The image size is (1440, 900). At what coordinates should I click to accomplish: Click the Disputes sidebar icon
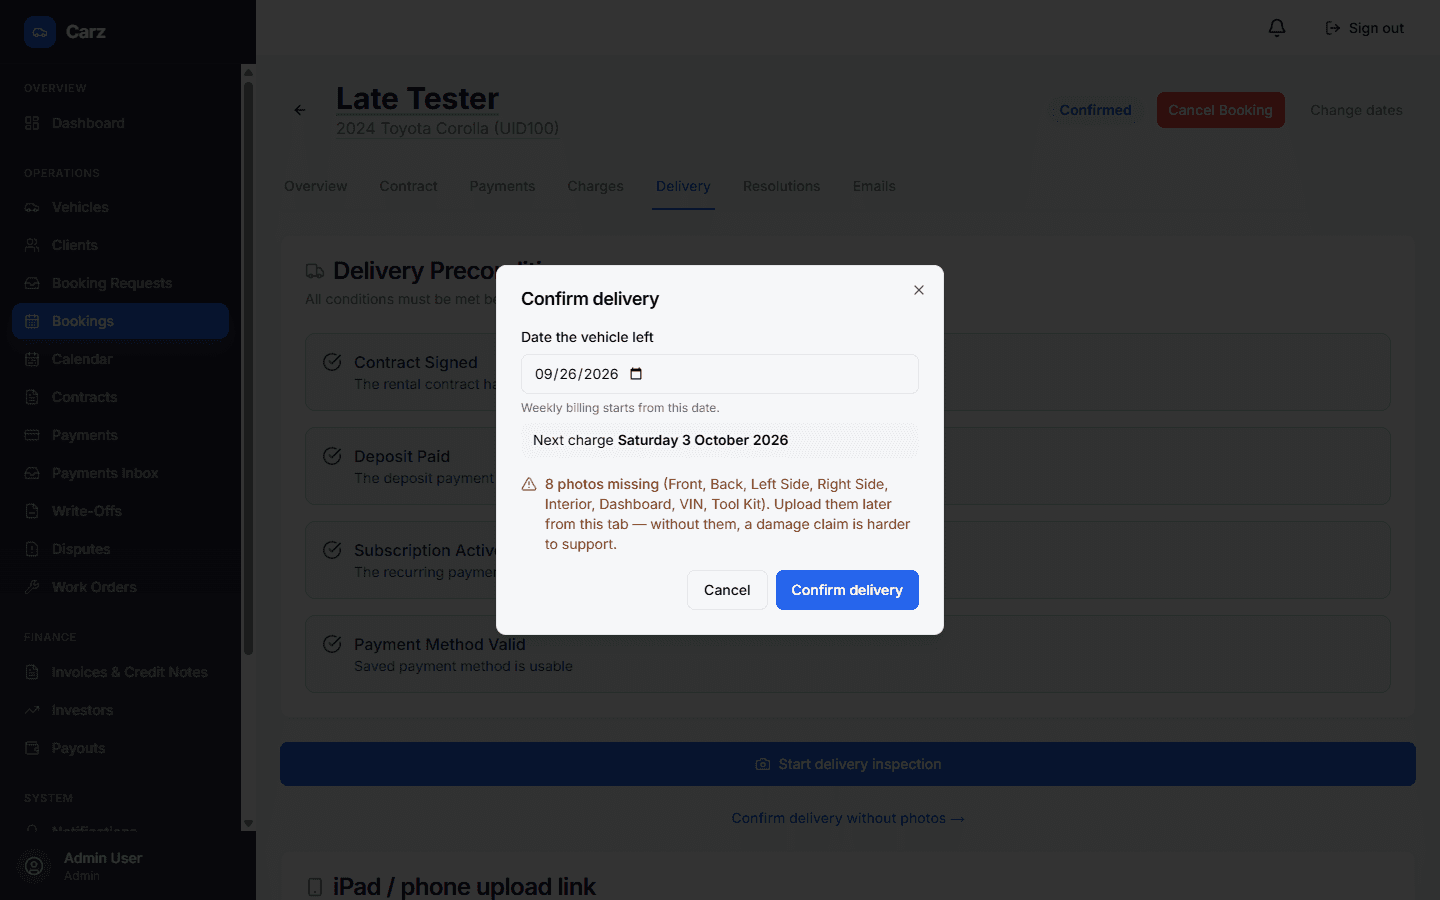tap(32, 549)
